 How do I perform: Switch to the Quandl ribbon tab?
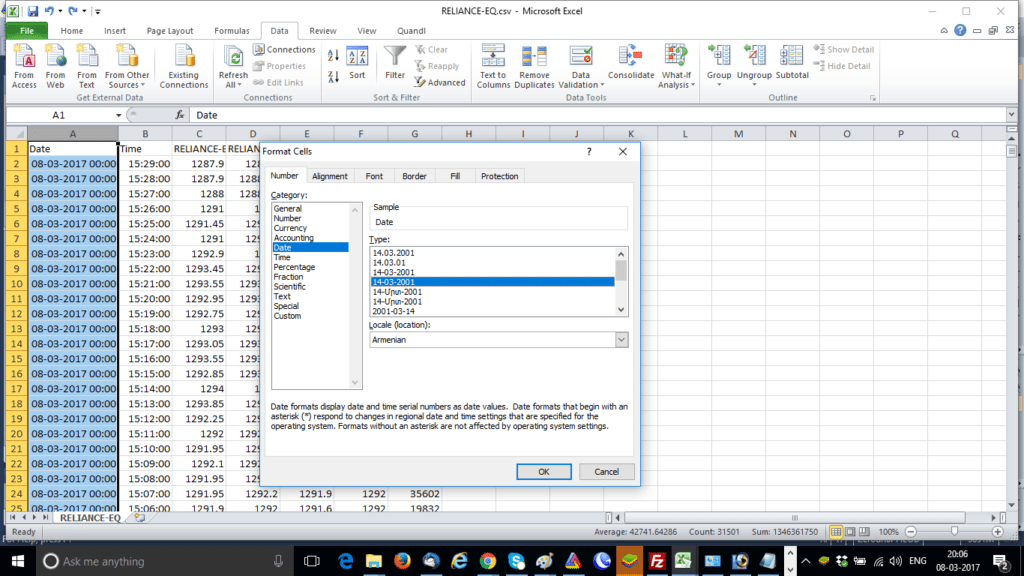pos(410,30)
